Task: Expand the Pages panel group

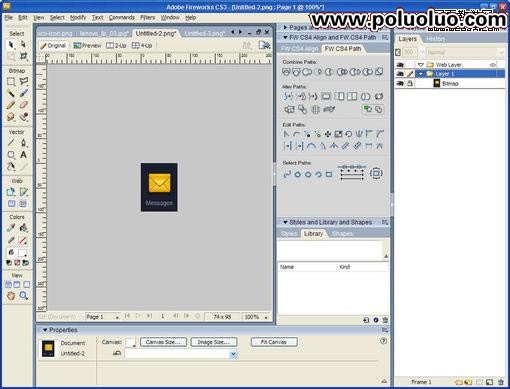Action: [285, 27]
